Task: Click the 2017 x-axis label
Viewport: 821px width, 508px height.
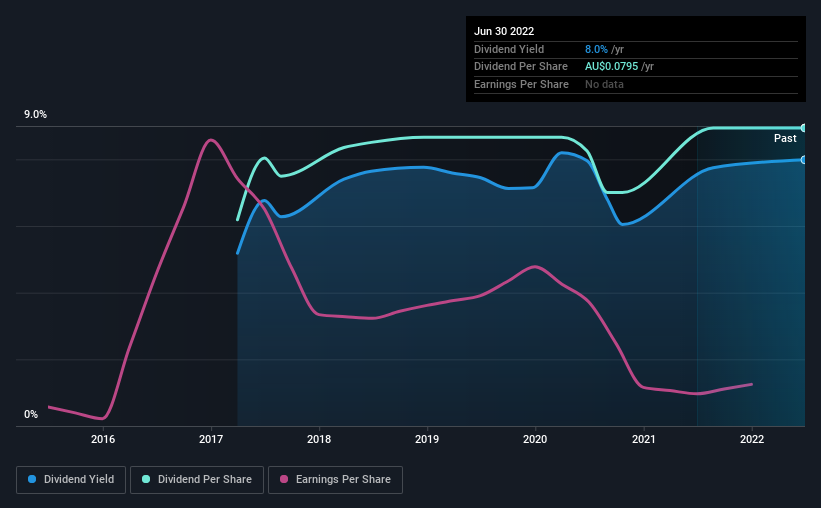Action: click(x=211, y=439)
